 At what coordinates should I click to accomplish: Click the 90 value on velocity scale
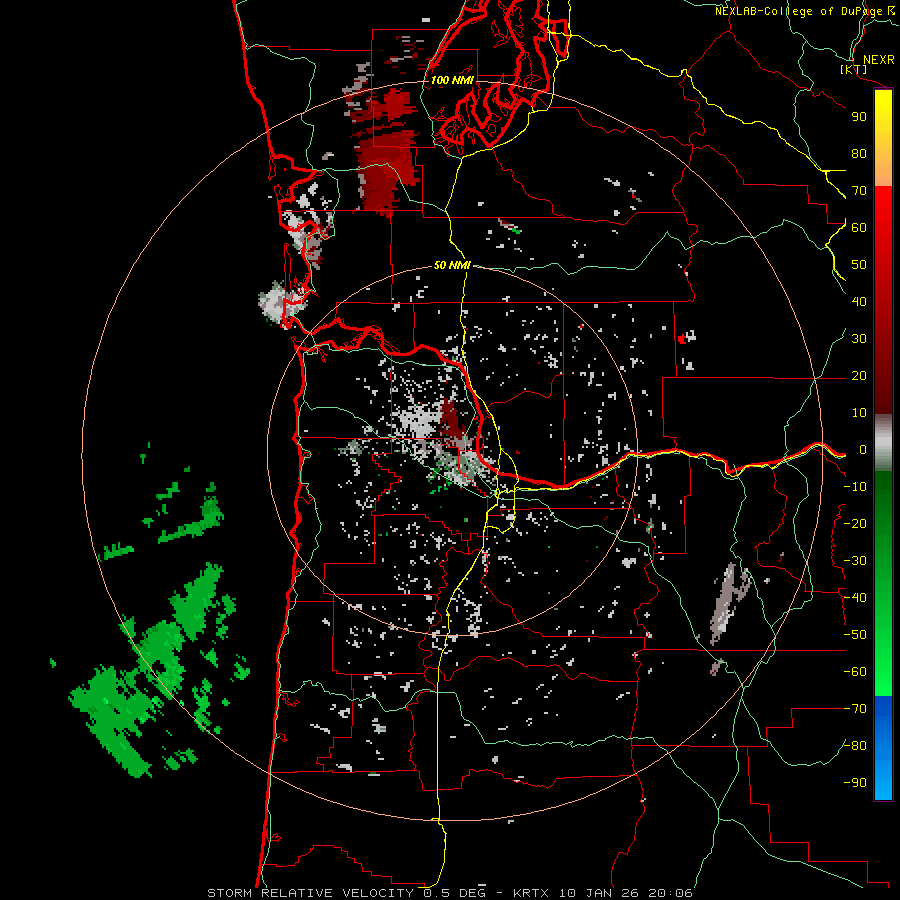point(859,117)
